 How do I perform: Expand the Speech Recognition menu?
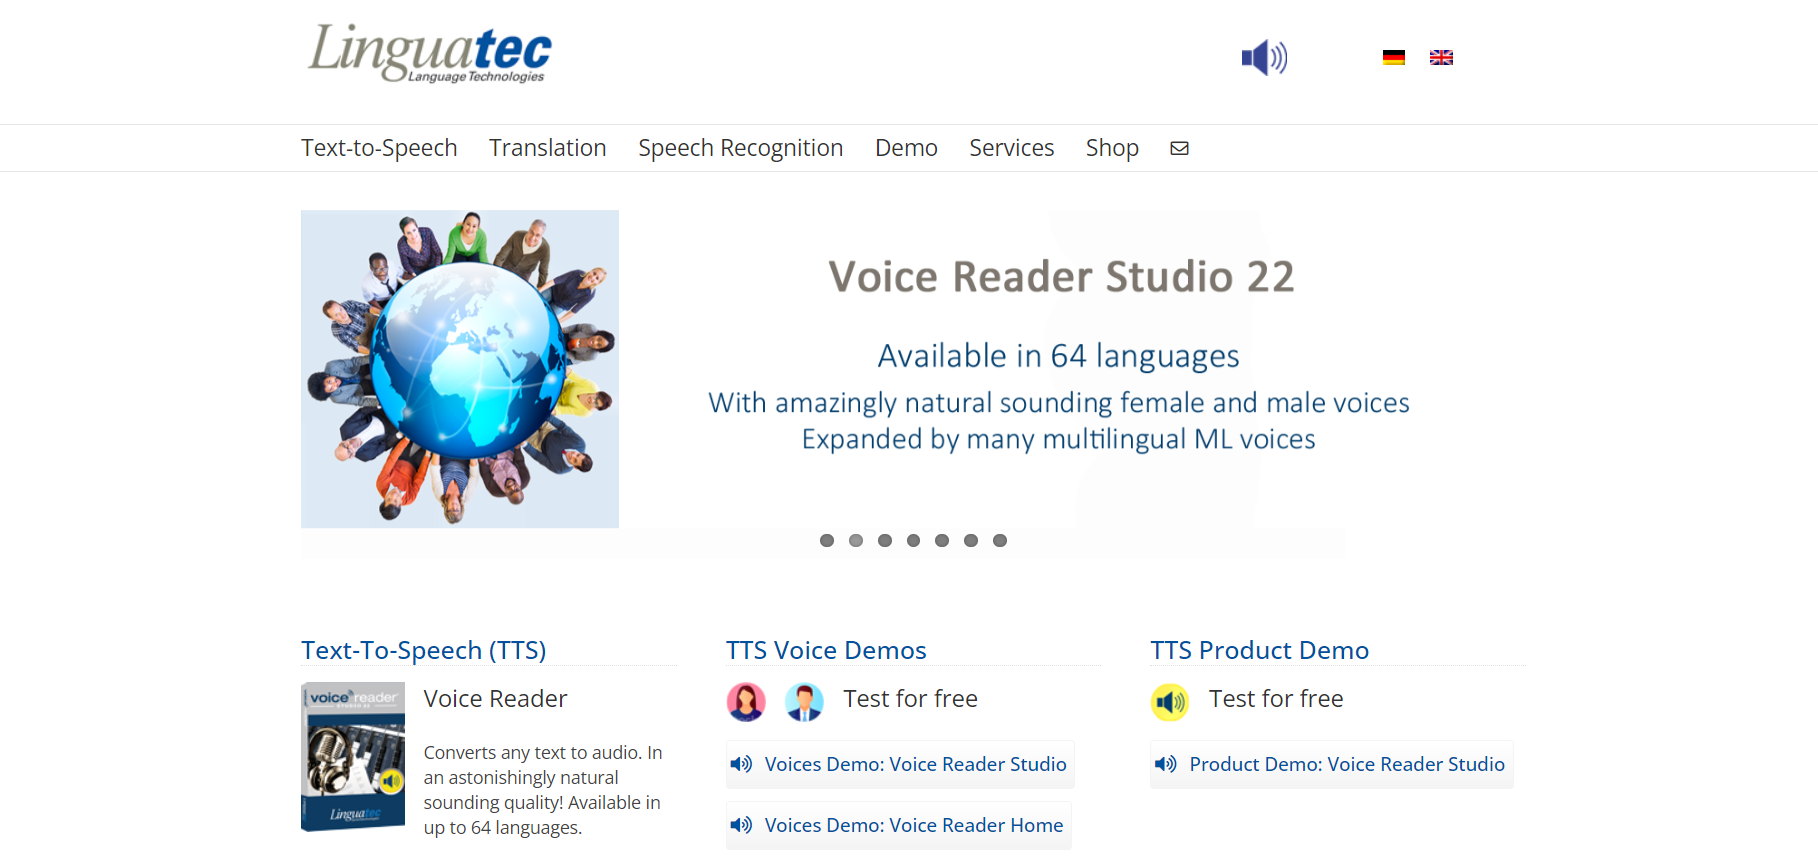tap(740, 148)
